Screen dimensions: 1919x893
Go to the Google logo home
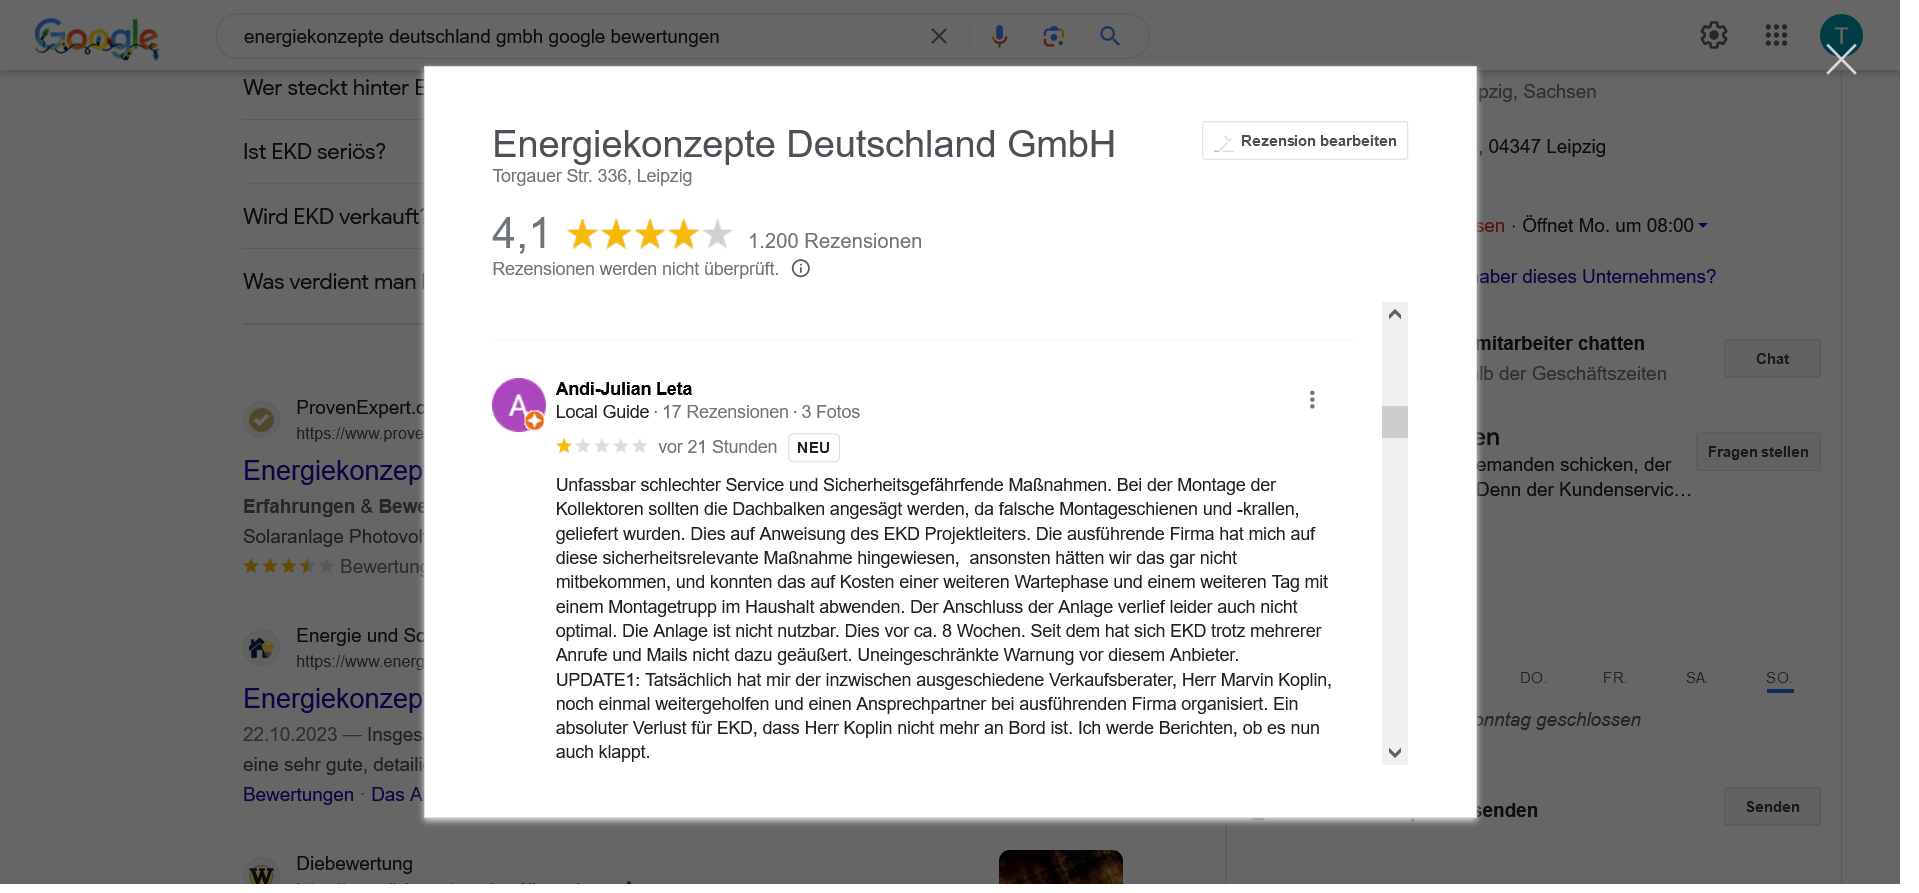tap(96, 38)
